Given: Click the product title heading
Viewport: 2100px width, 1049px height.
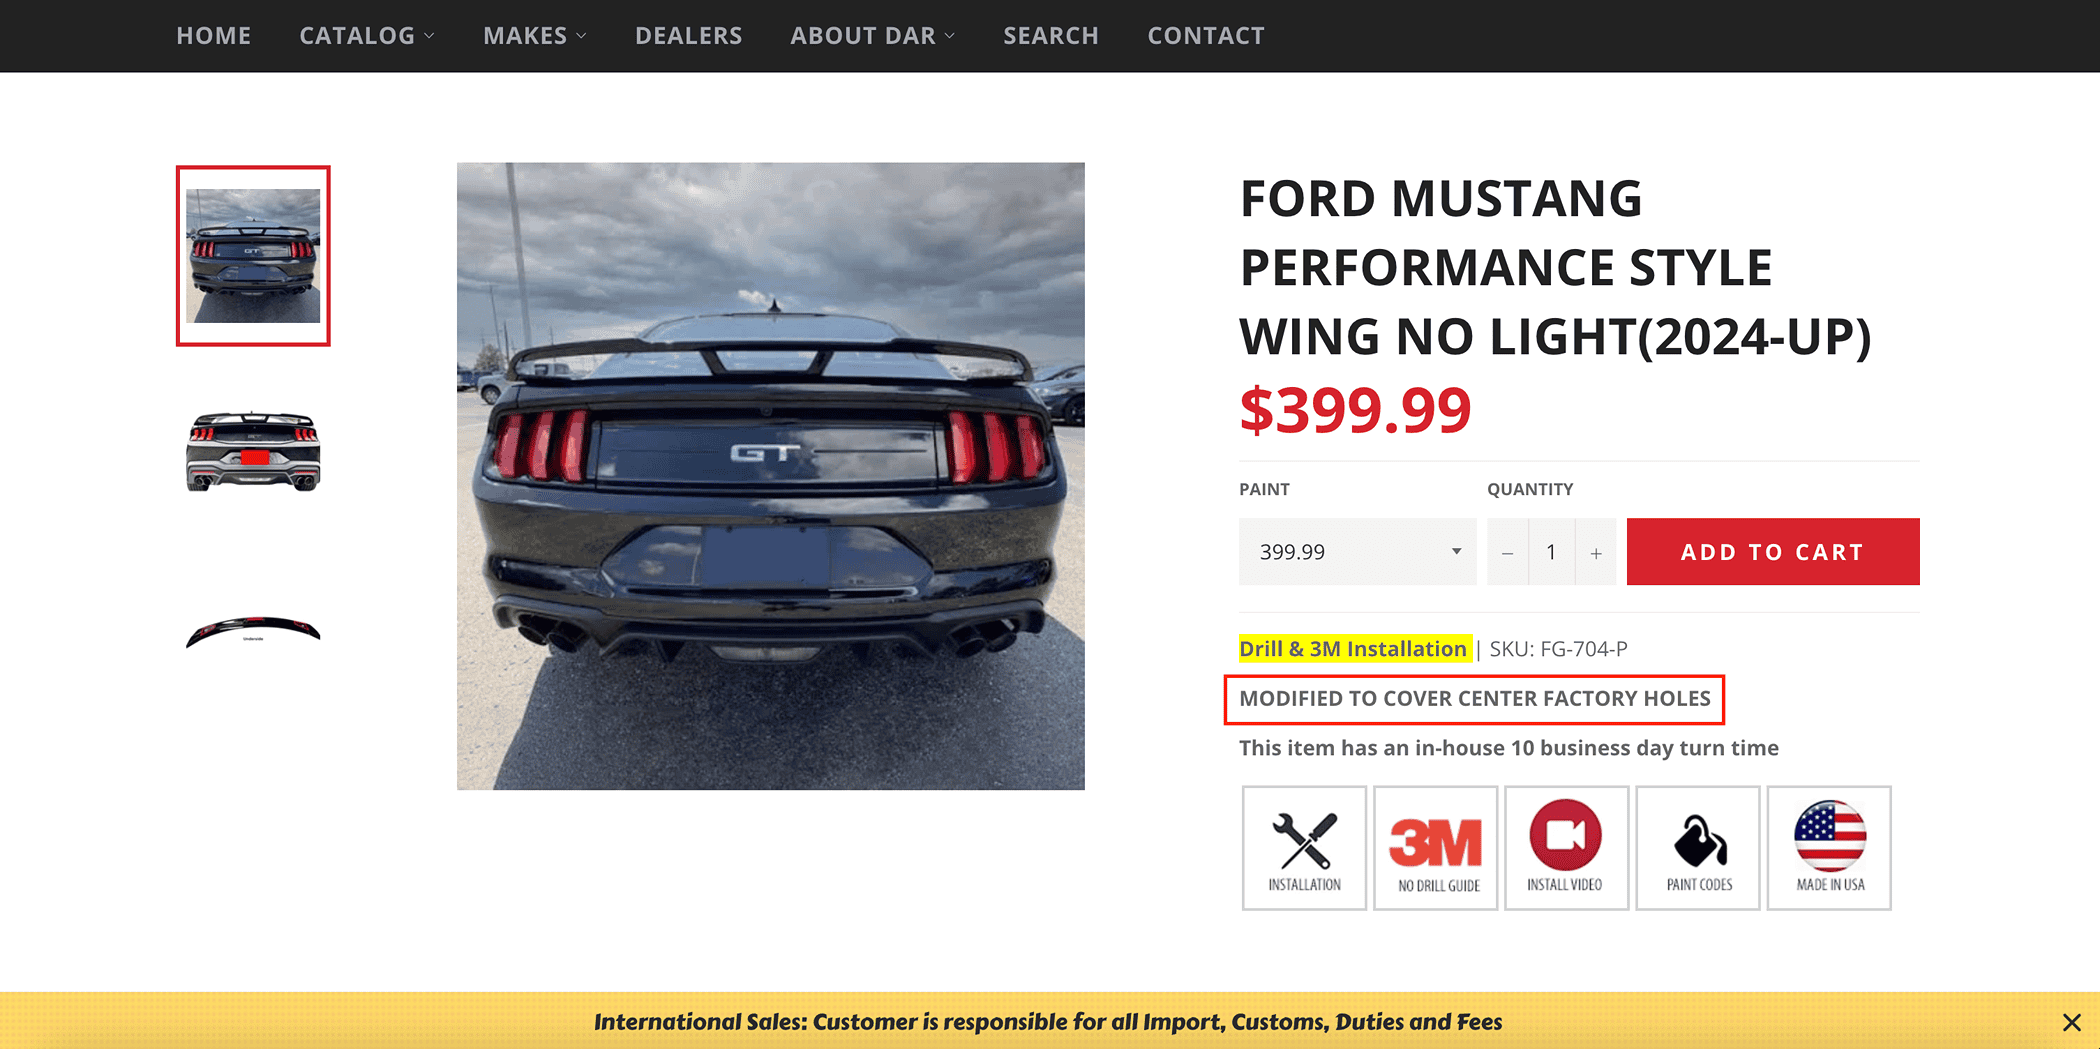Looking at the screenshot, I should [1555, 267].
